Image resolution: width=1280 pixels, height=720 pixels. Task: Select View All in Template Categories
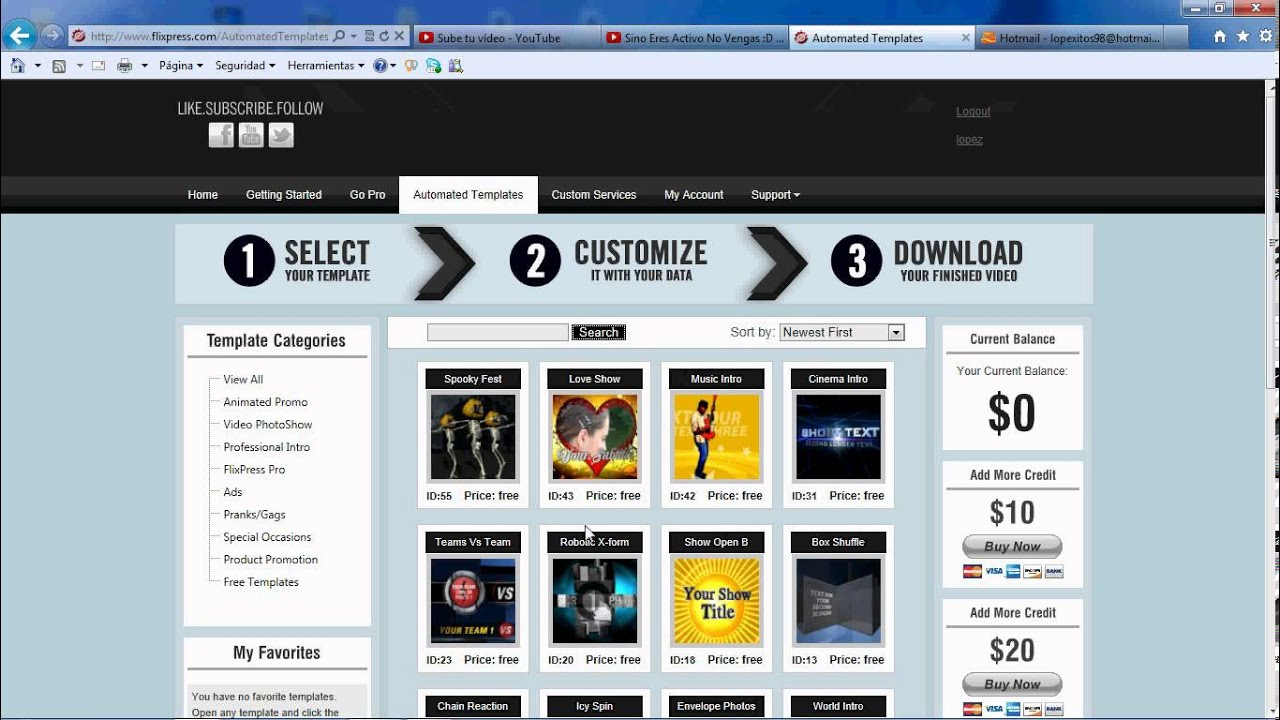click(243, 380)
